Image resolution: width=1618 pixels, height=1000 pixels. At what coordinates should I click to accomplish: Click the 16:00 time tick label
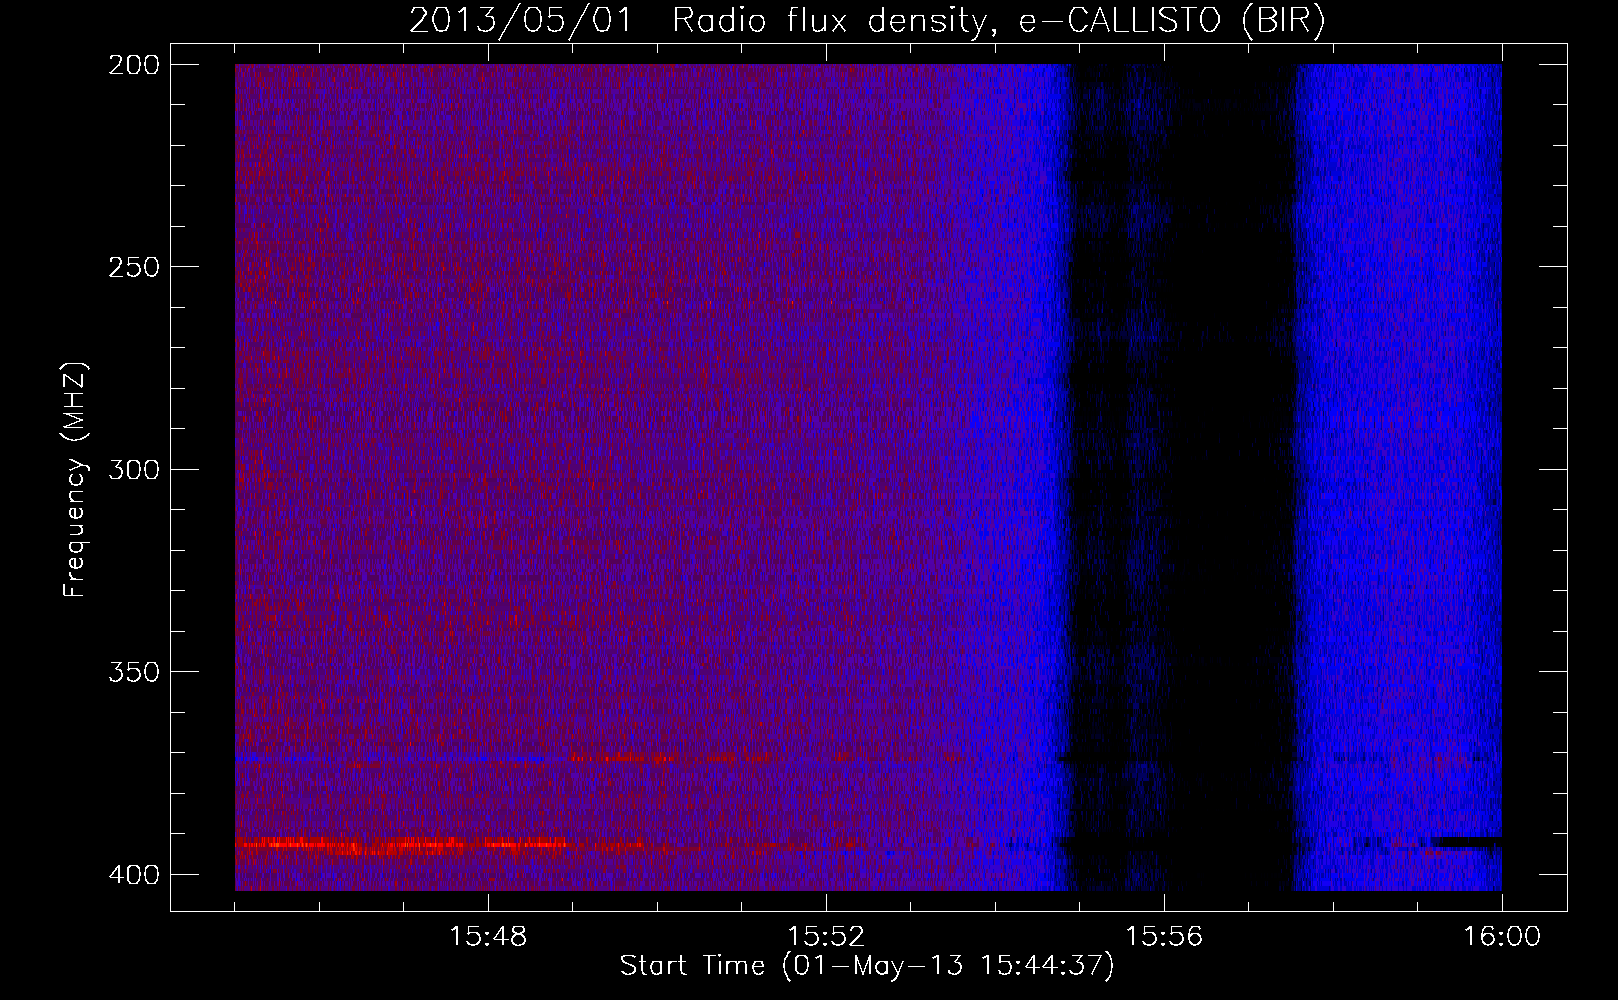pyautogui.click(x=1502, y=937)
